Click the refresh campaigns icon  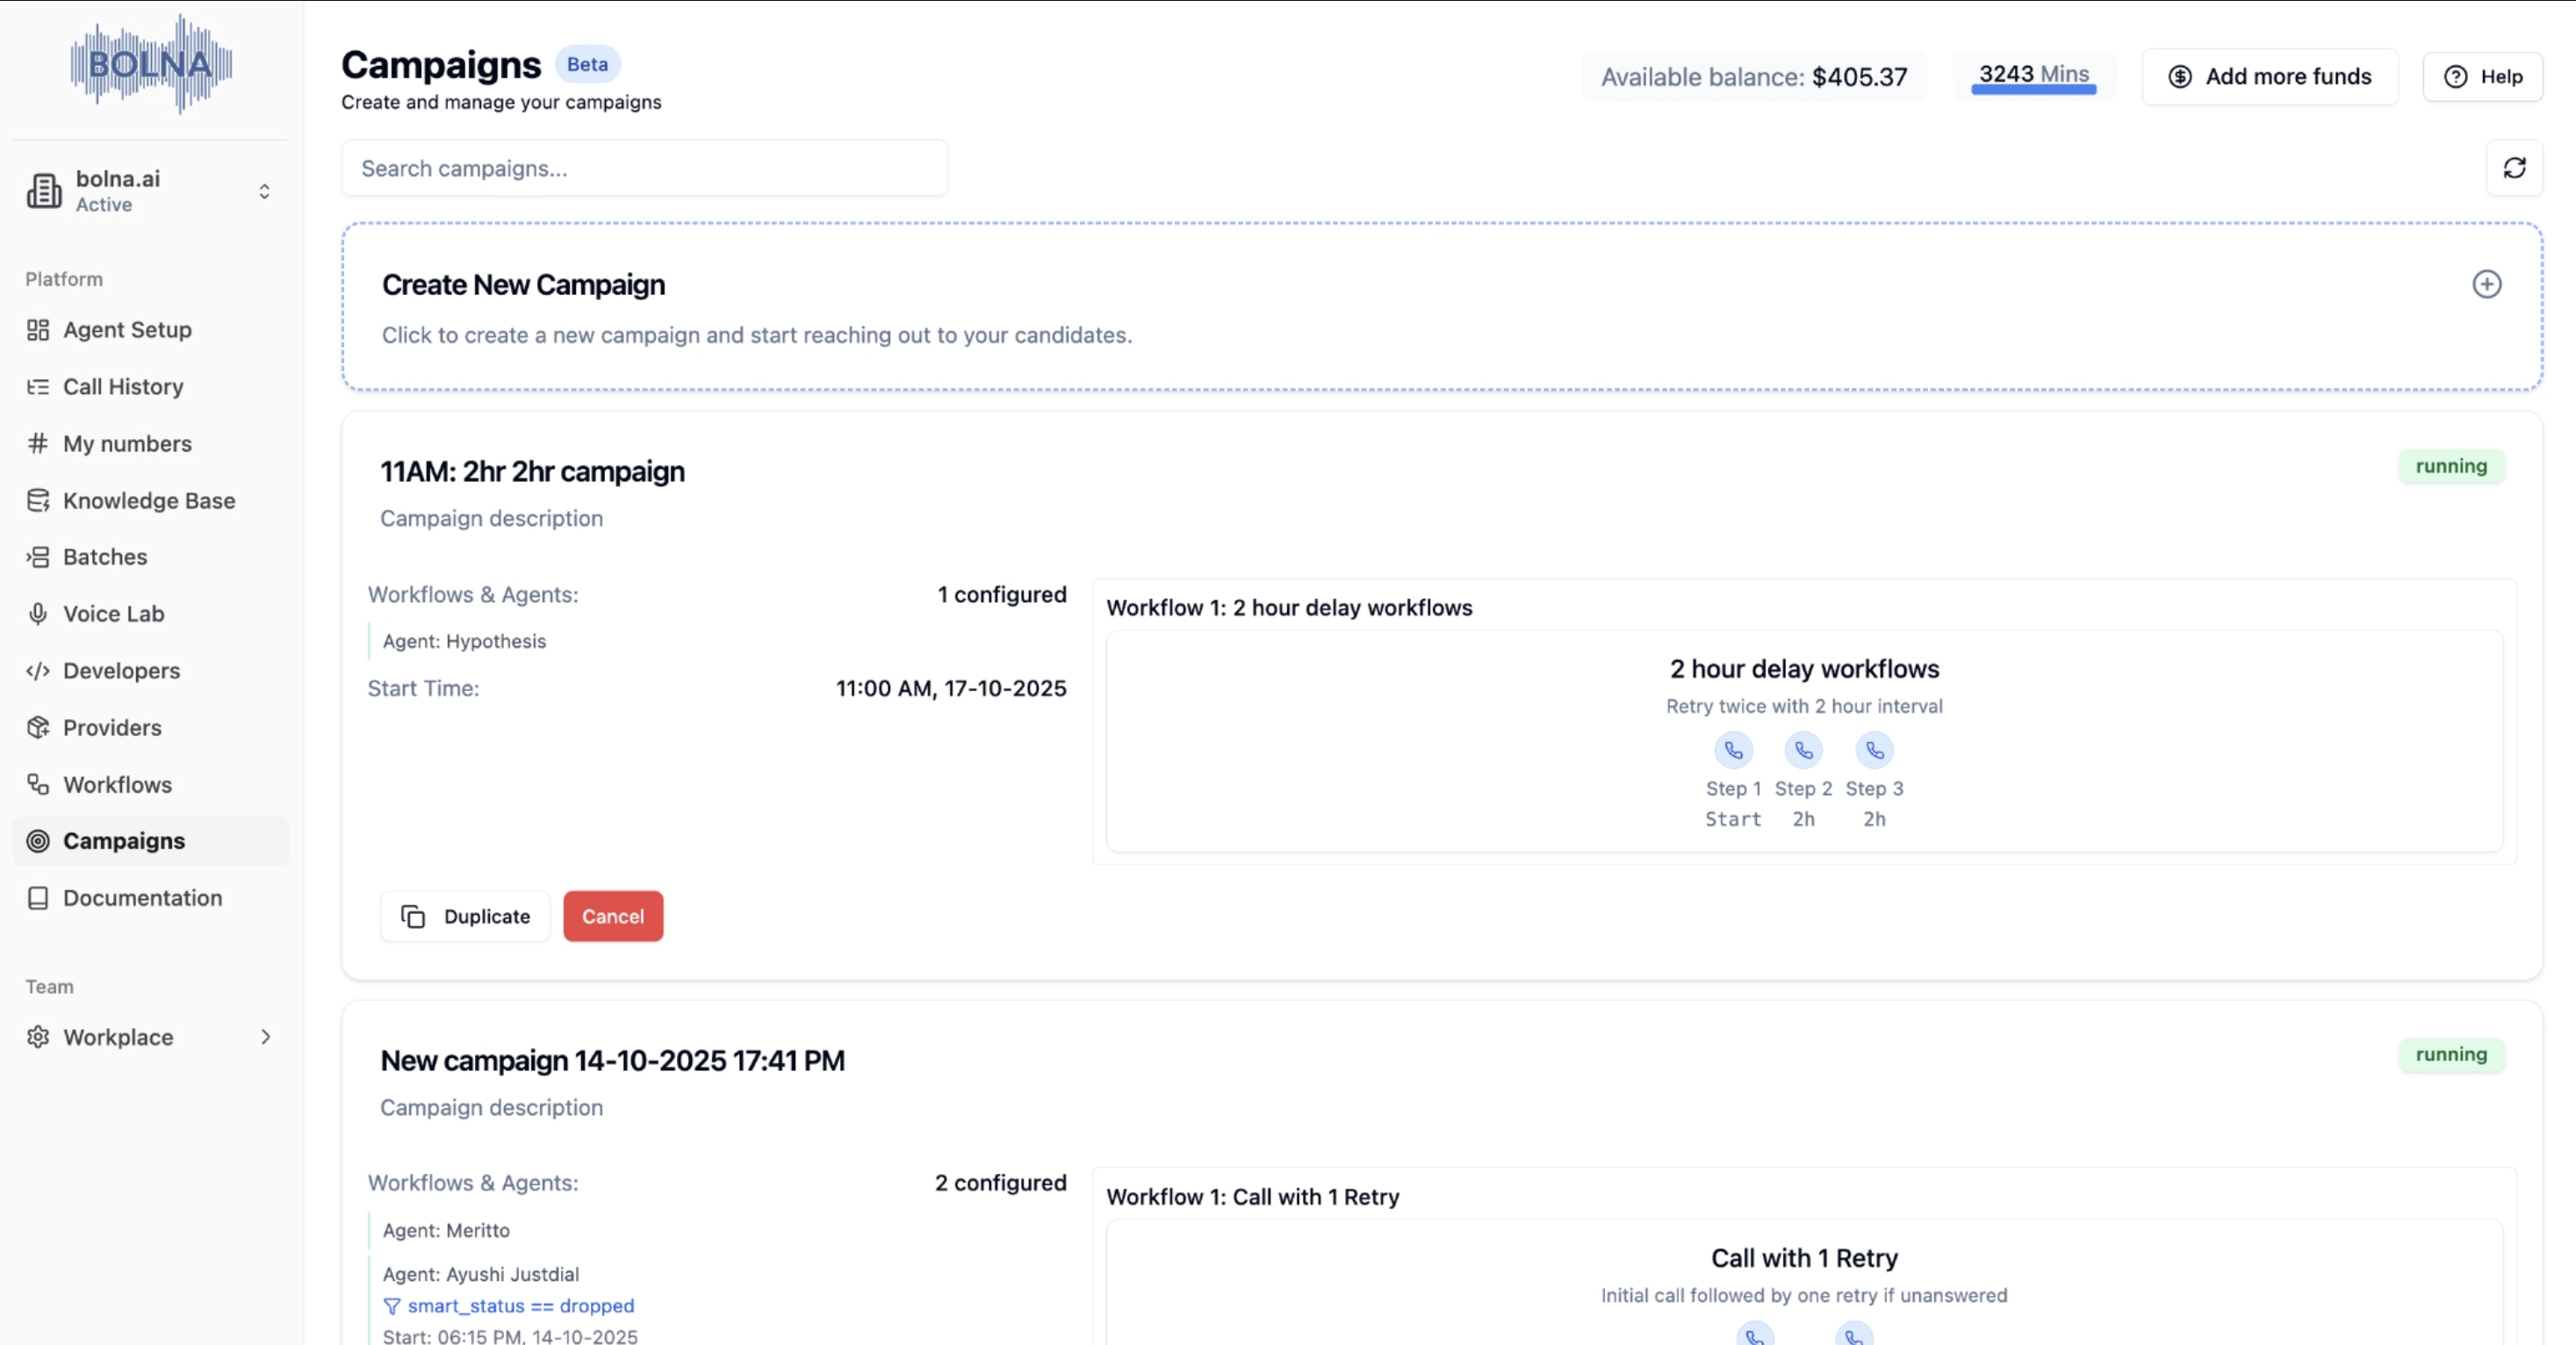[2514, 168]
